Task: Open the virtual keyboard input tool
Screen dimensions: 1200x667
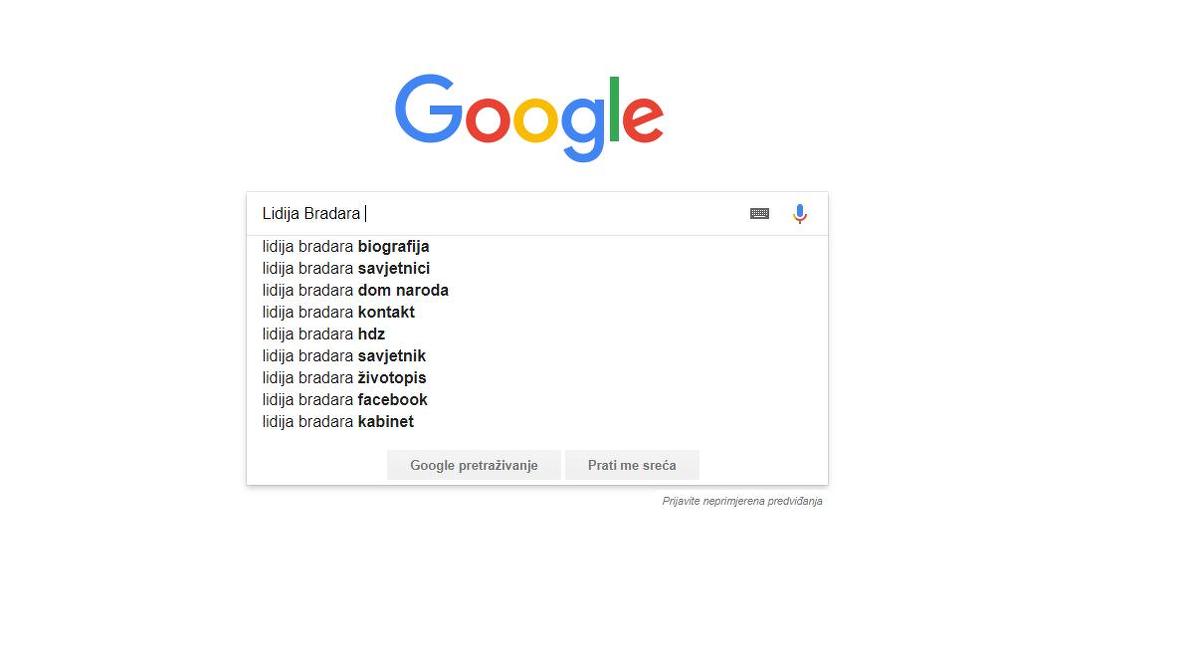Action: click(x=759, y=214)
